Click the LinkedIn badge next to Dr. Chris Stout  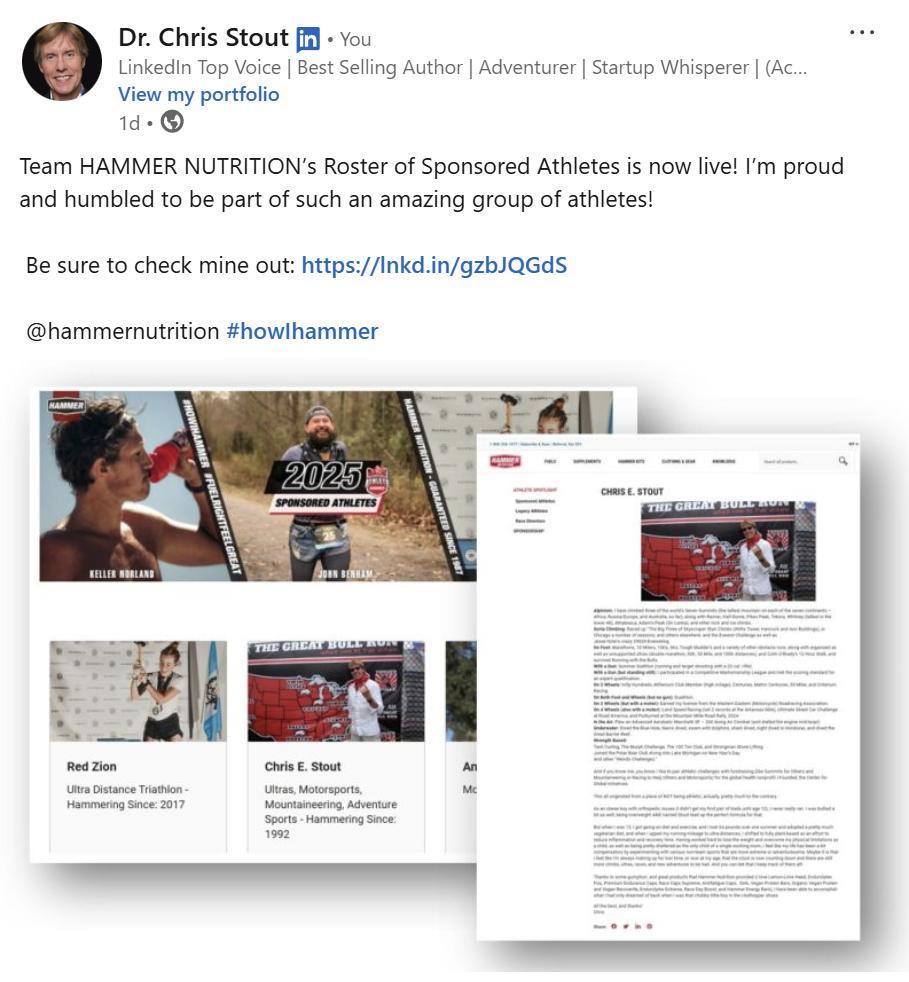(308, 39)
